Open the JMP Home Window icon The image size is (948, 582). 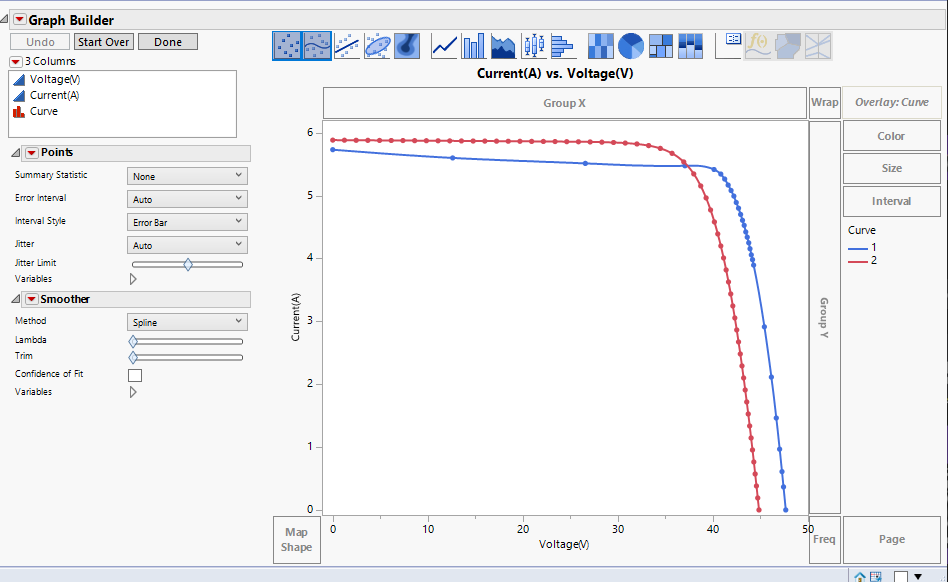pyautogui.click(x=860, y=577)
